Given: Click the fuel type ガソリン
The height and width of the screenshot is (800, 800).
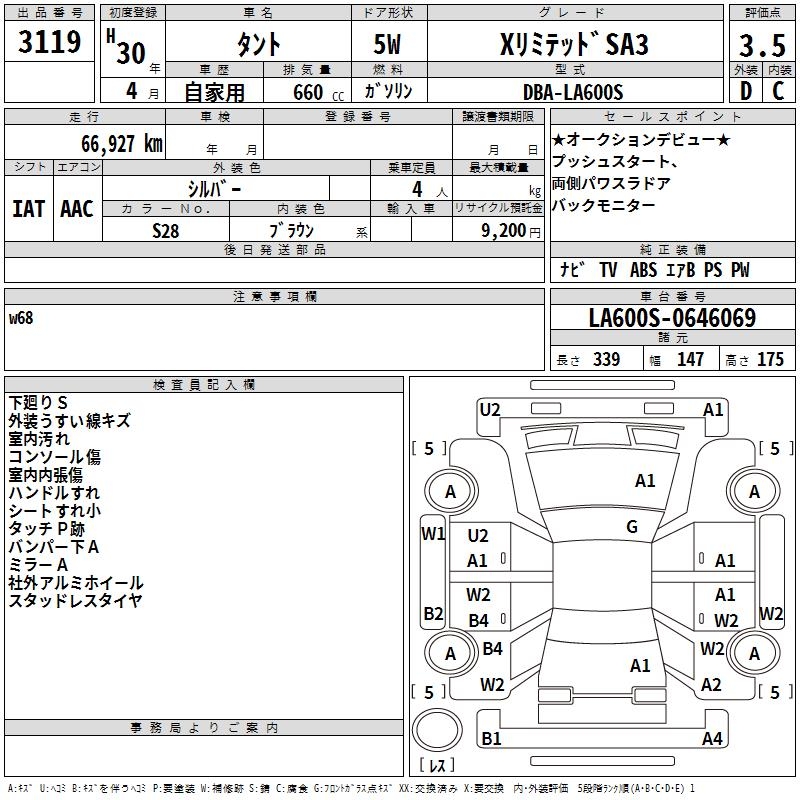Looking at the screenshot, I should click(388, 91).
